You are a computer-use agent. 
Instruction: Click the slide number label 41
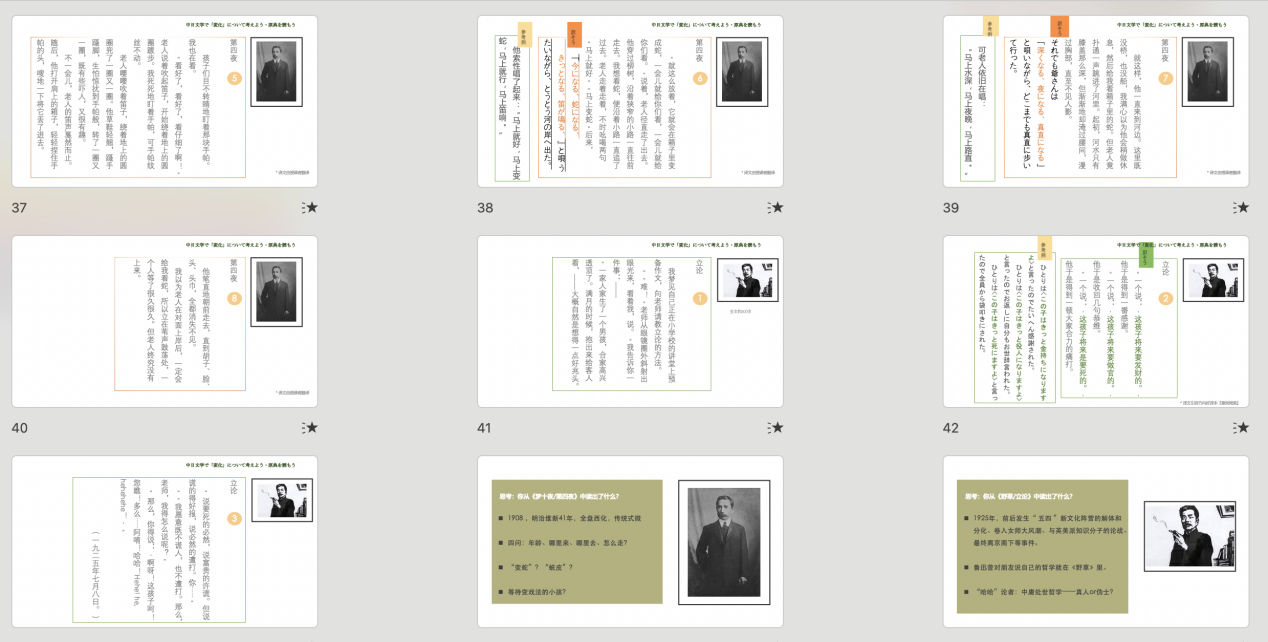[x=485, y=428]
